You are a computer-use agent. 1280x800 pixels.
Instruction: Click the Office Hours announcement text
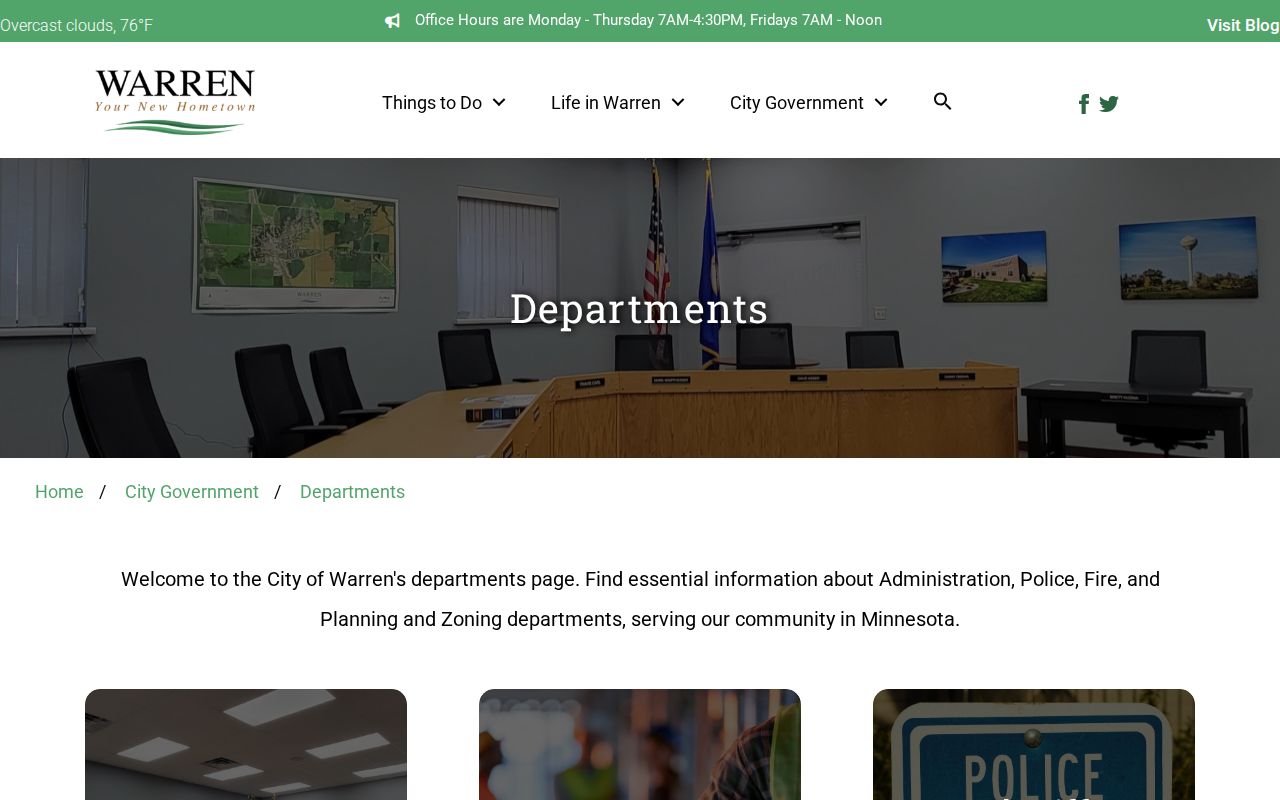648,20
